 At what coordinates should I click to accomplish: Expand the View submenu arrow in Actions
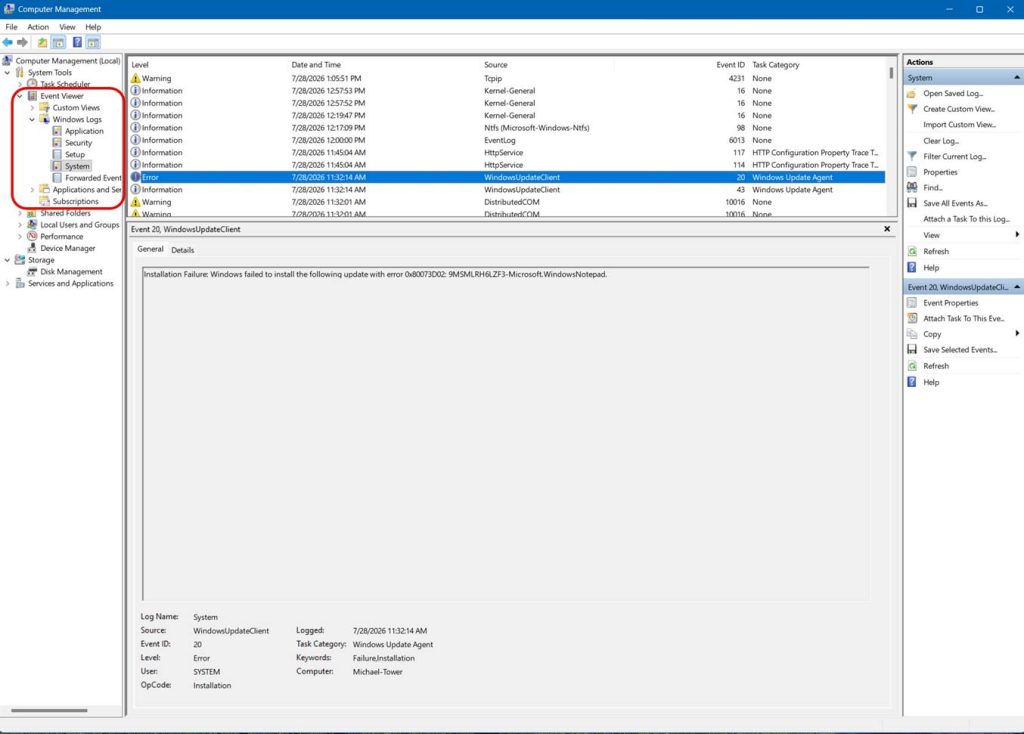(1017, 235)
